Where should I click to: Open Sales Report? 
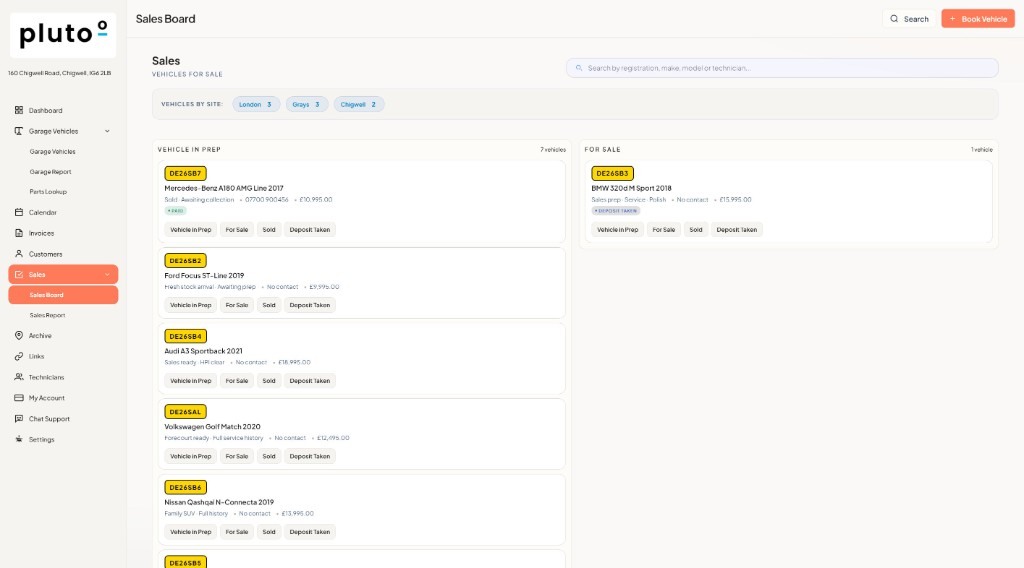(x=47, y=315)
